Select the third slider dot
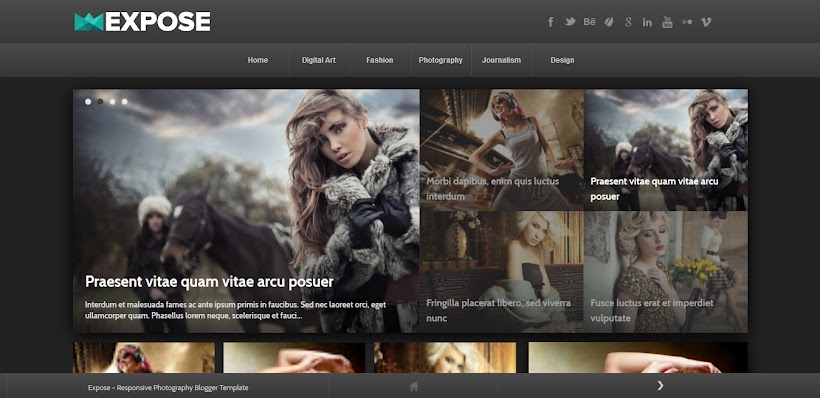The height and width of the screenshot is (398, 820). point(112,101)
